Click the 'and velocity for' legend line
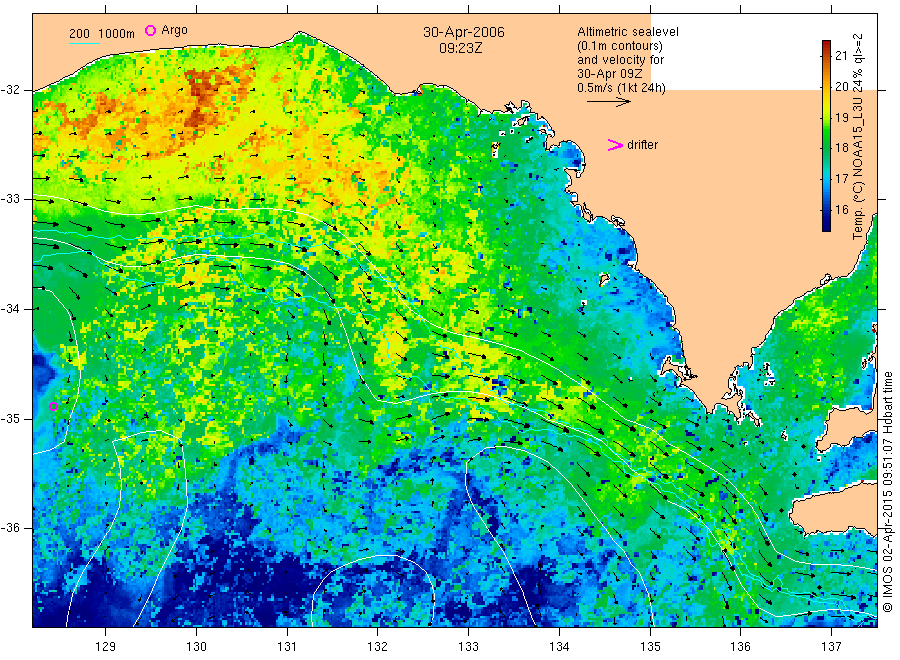Screen dimensions: 900x660 pyautogui.click(x=620, y=60)
